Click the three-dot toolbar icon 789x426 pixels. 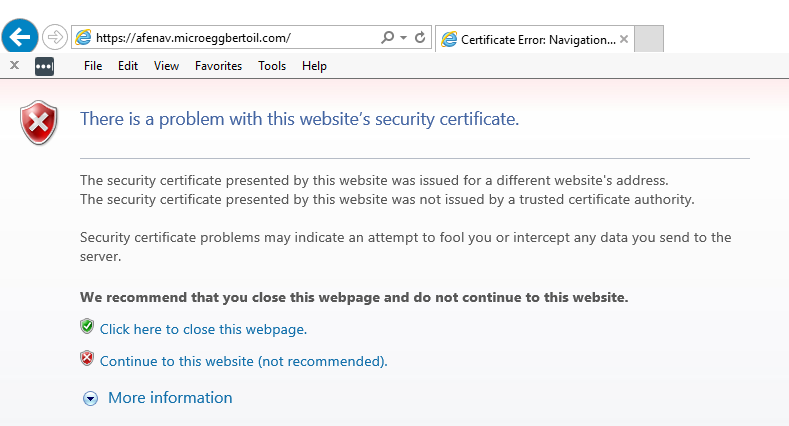pos(44,66)
